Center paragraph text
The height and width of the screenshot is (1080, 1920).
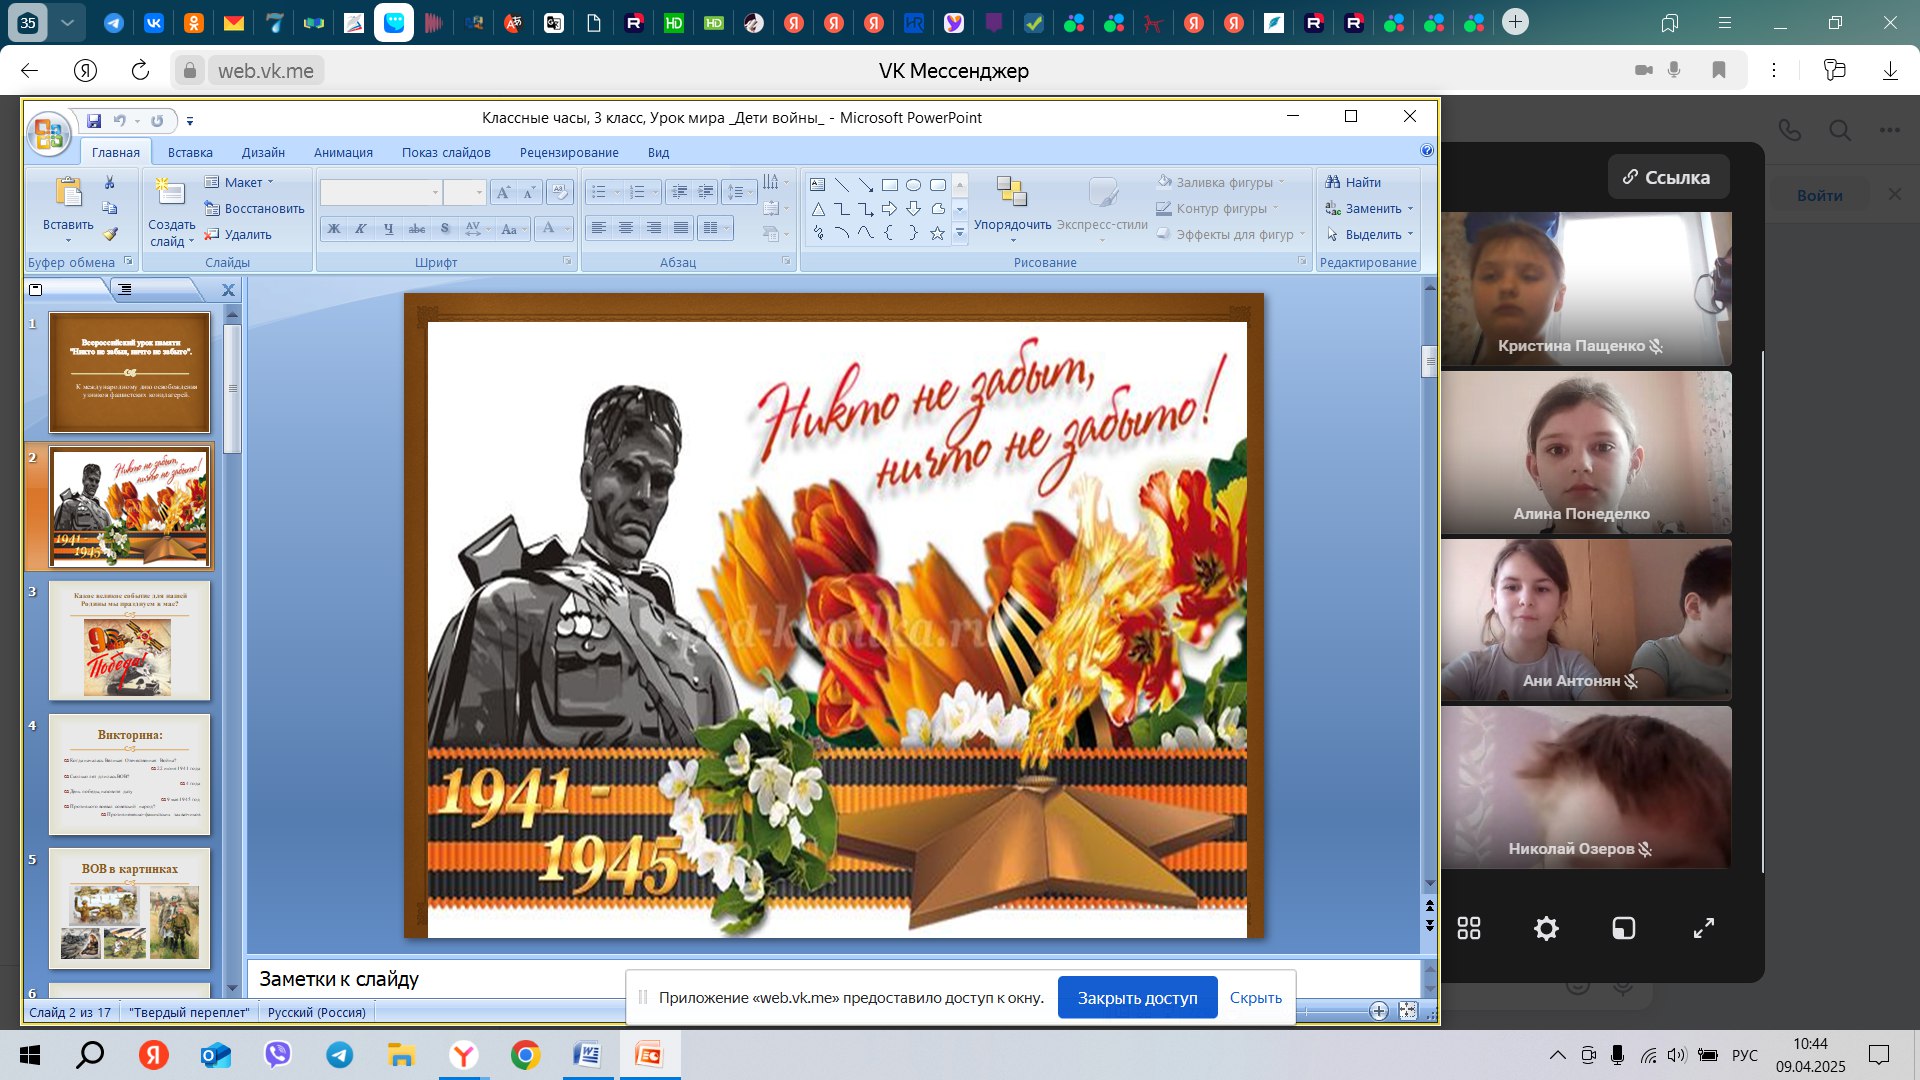click(626, 228)
